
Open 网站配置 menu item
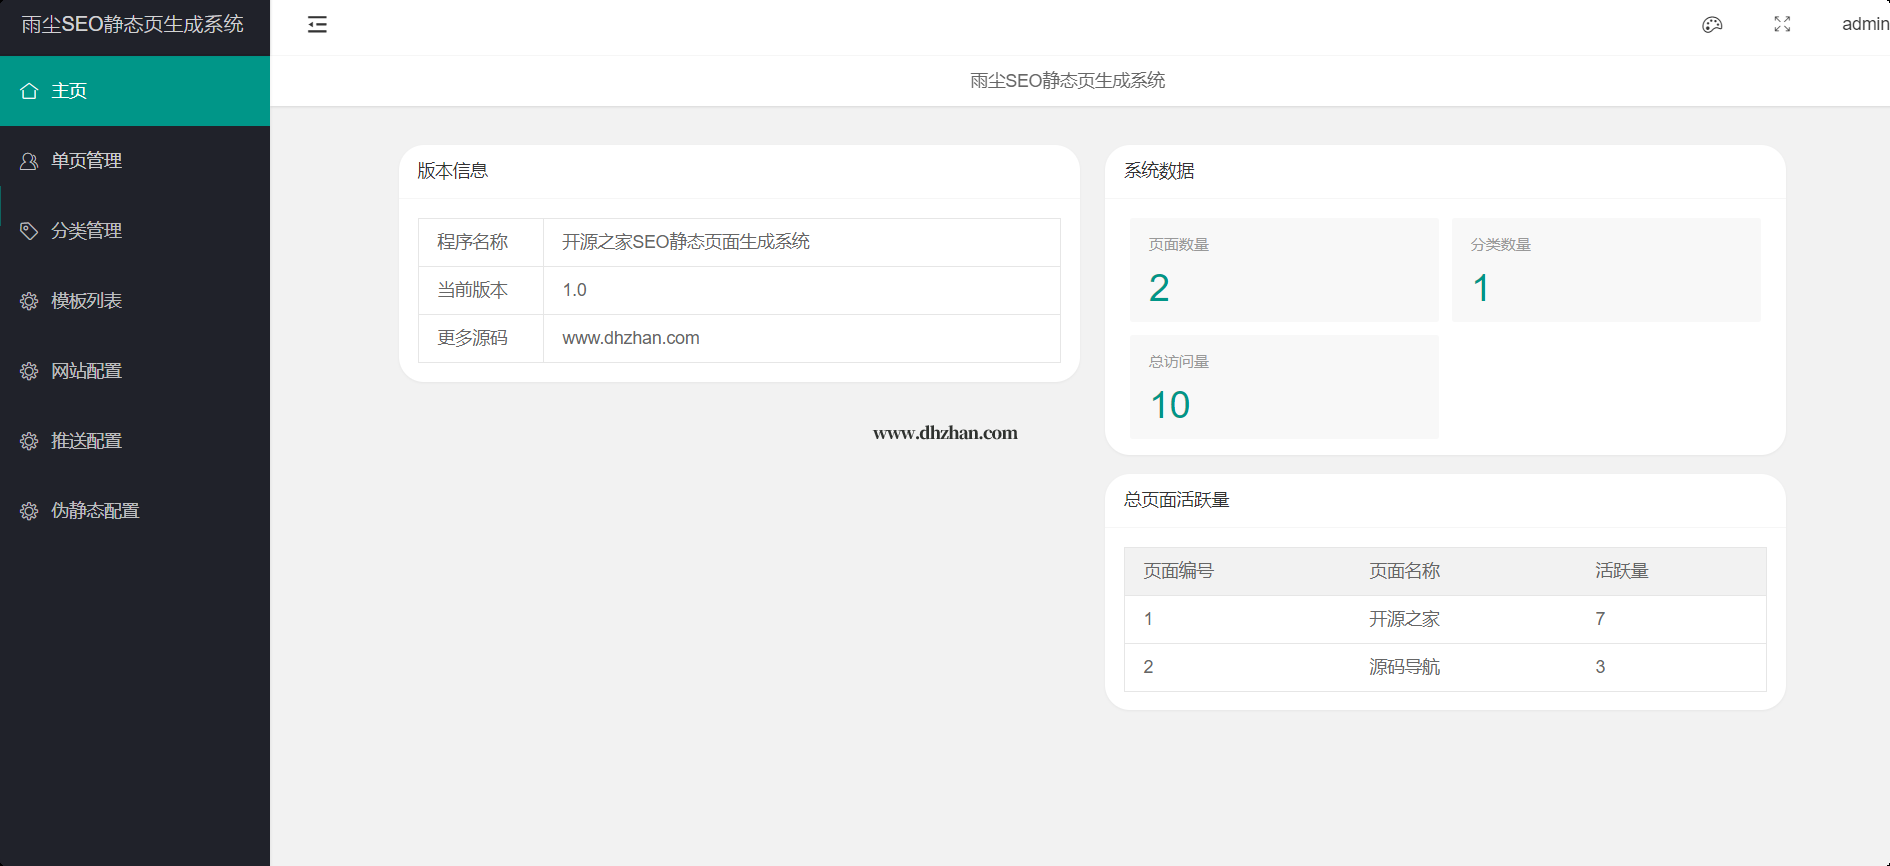tap(87, 371)
